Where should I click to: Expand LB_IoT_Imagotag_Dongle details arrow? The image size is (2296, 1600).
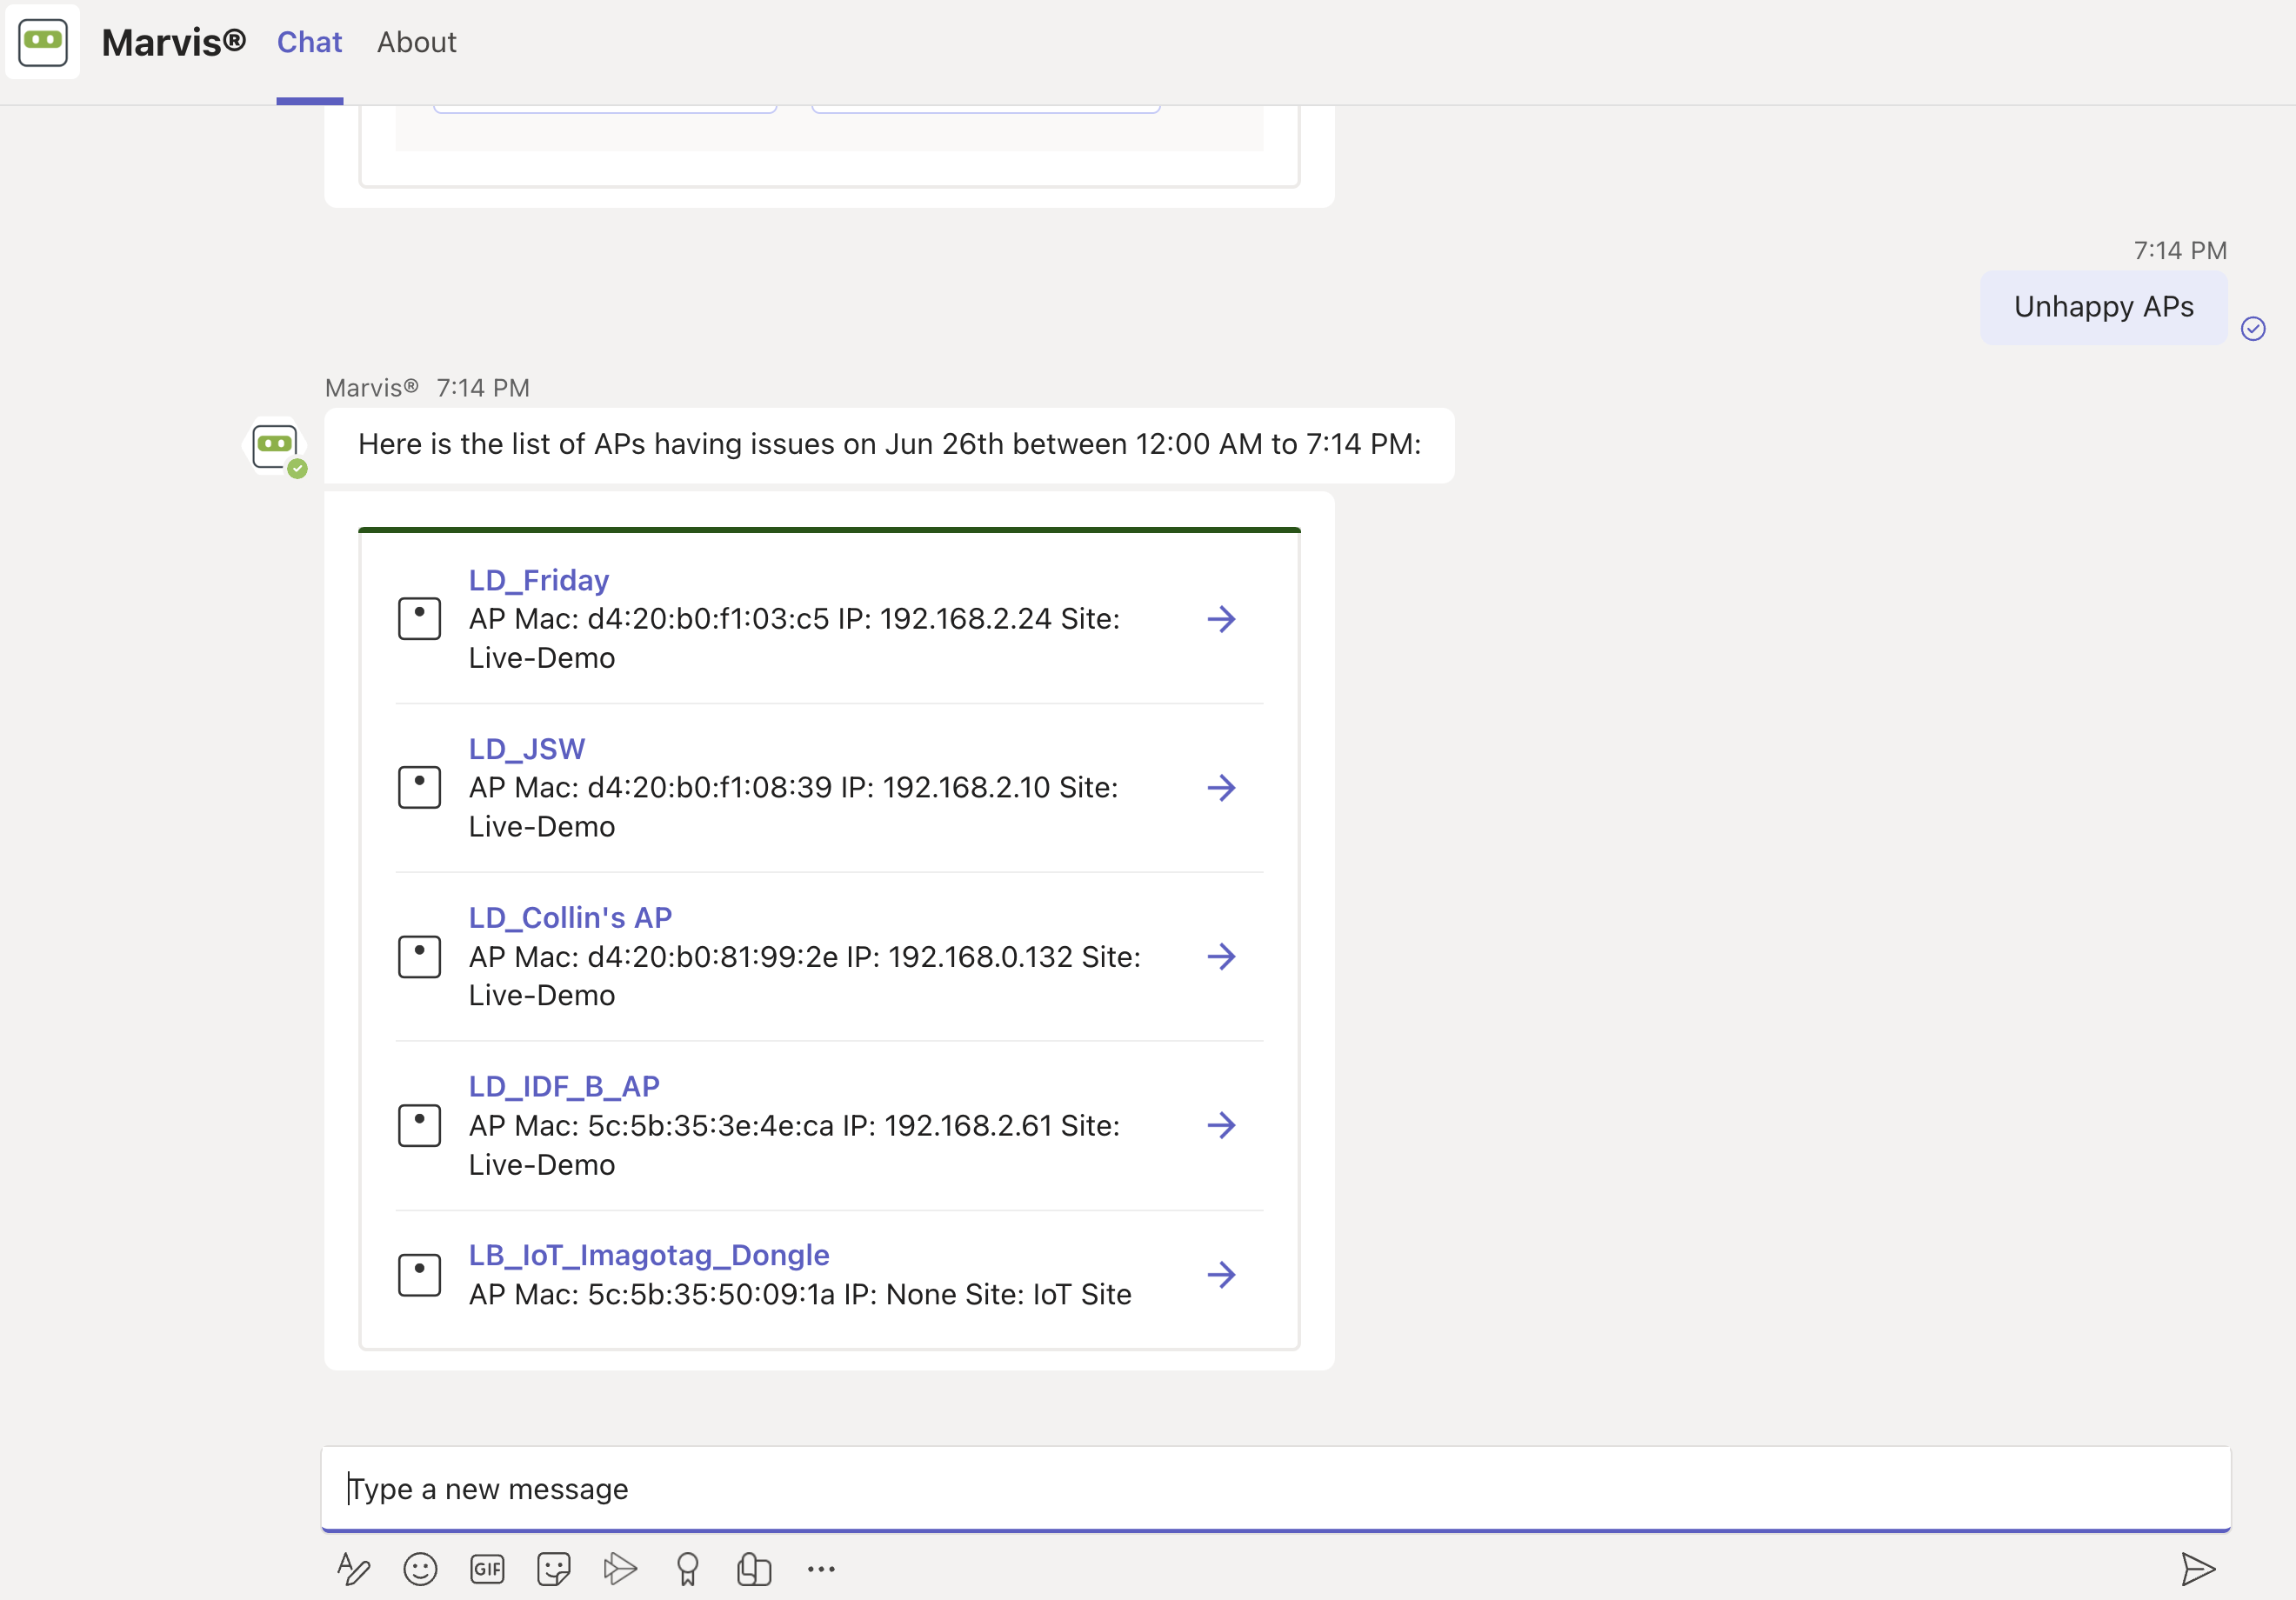[1221, 1275]
